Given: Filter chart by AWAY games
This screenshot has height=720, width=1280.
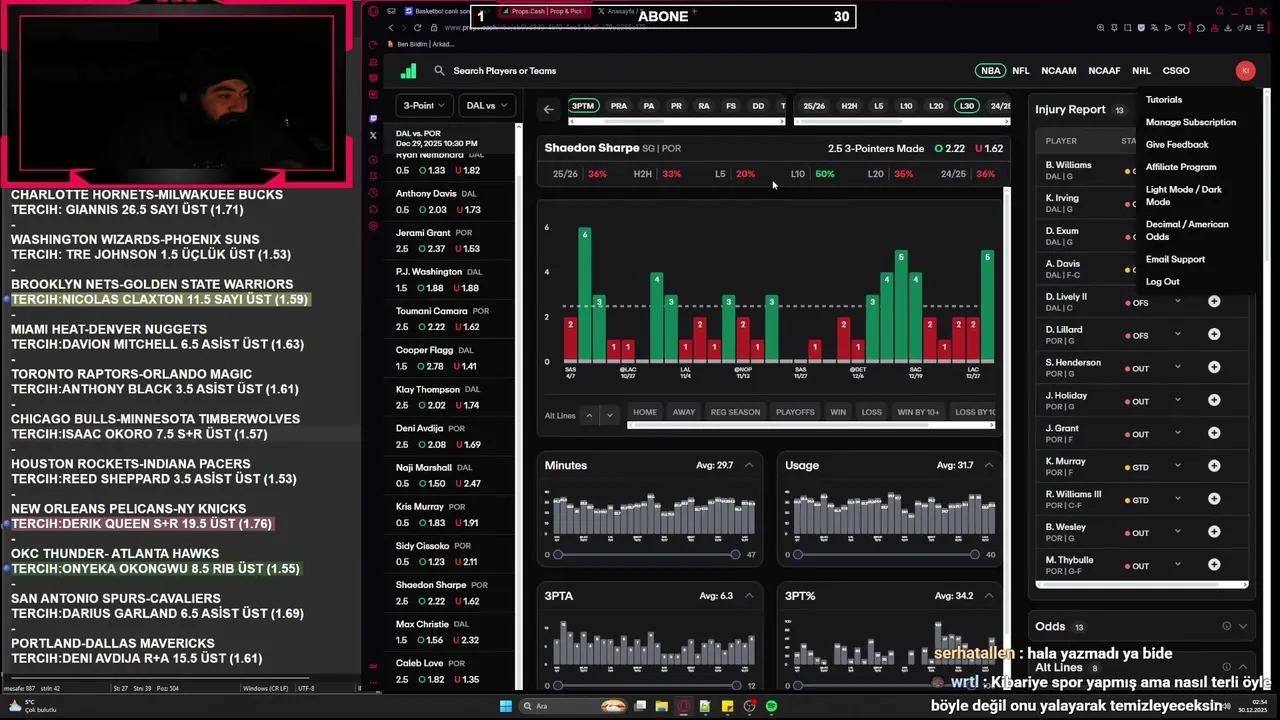Looking at the screenshot, I should 684,412.
